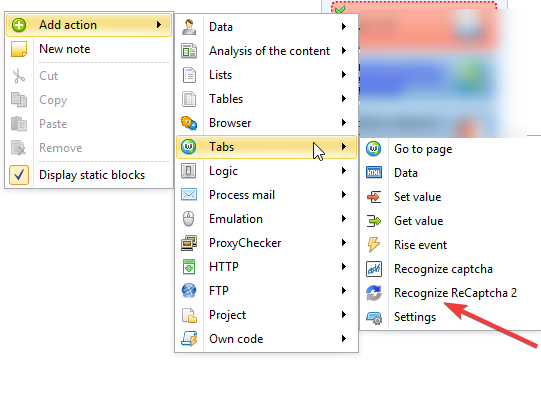
Task: Click the Recognize captcha icon
Action: point(374,269)
